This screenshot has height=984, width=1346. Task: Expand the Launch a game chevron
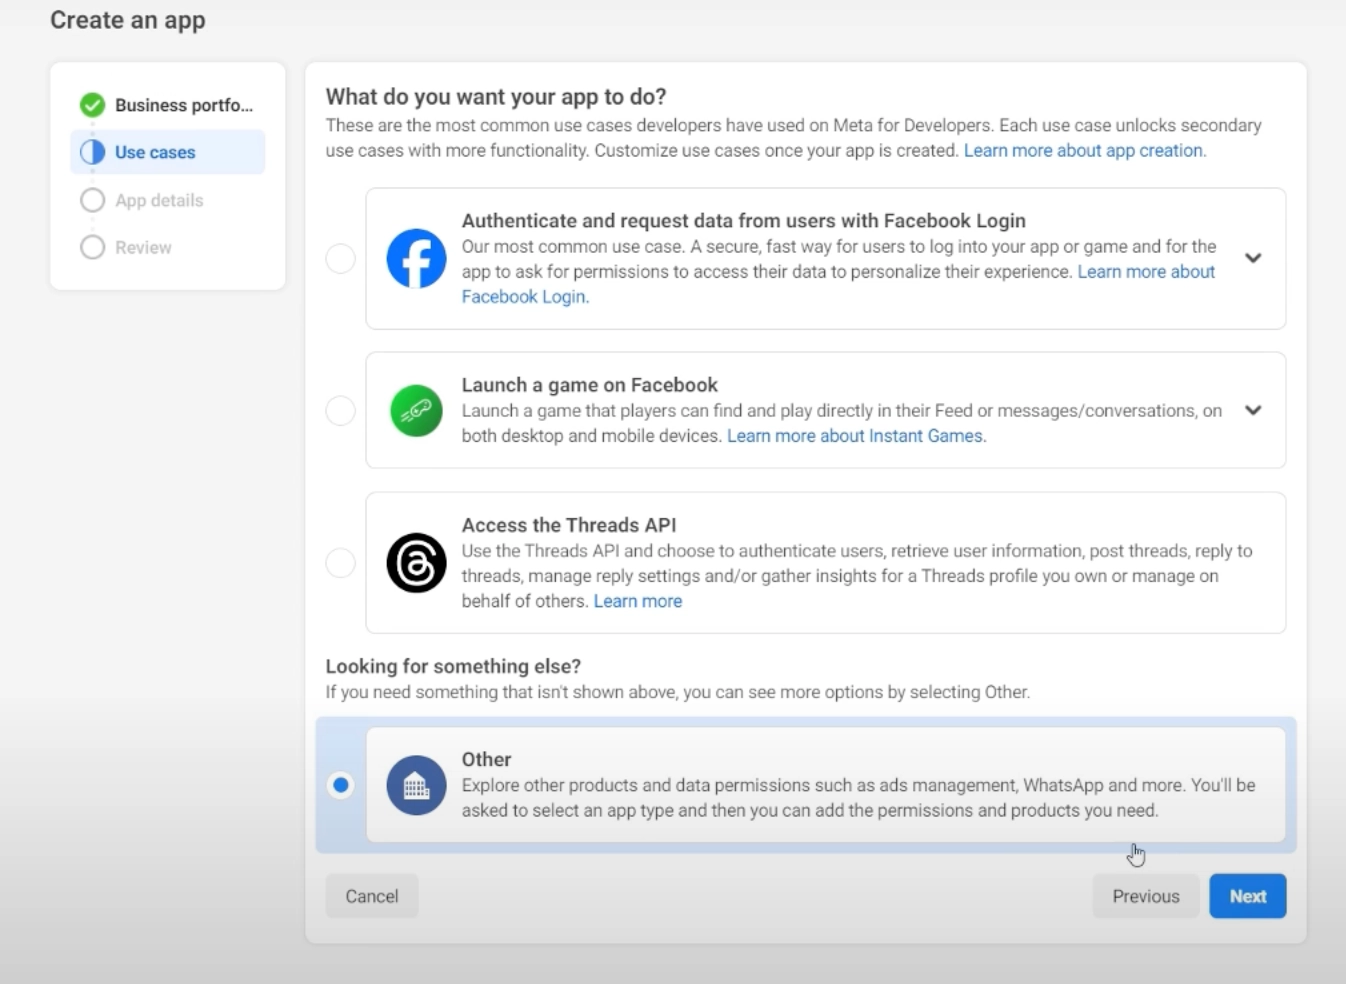pyautogui.click(x=1253, y=410)
